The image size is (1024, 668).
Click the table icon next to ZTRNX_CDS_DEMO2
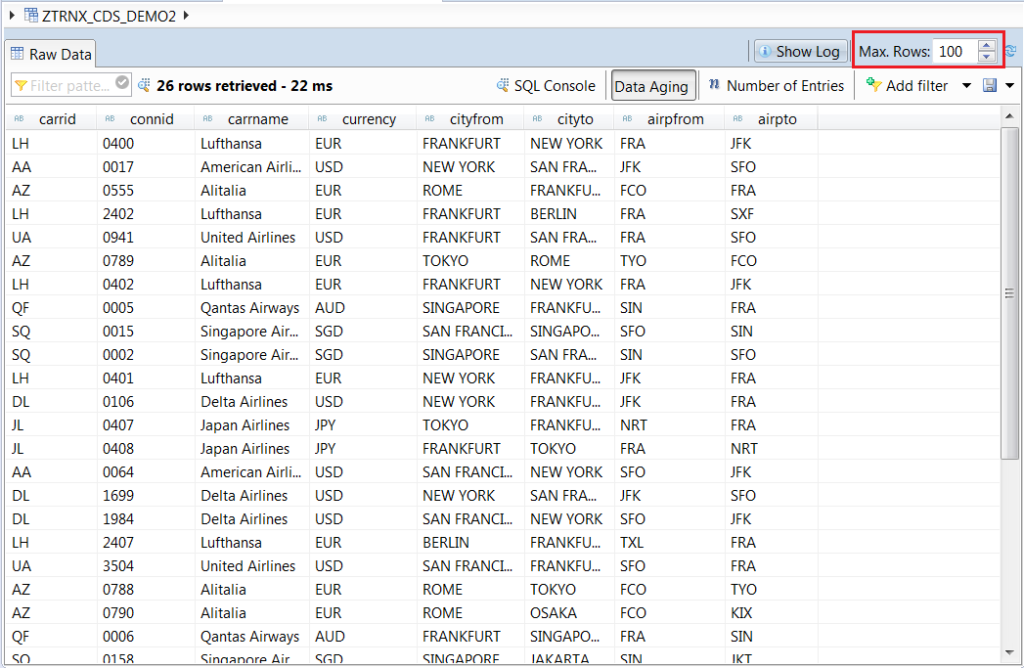pos(31,14)
